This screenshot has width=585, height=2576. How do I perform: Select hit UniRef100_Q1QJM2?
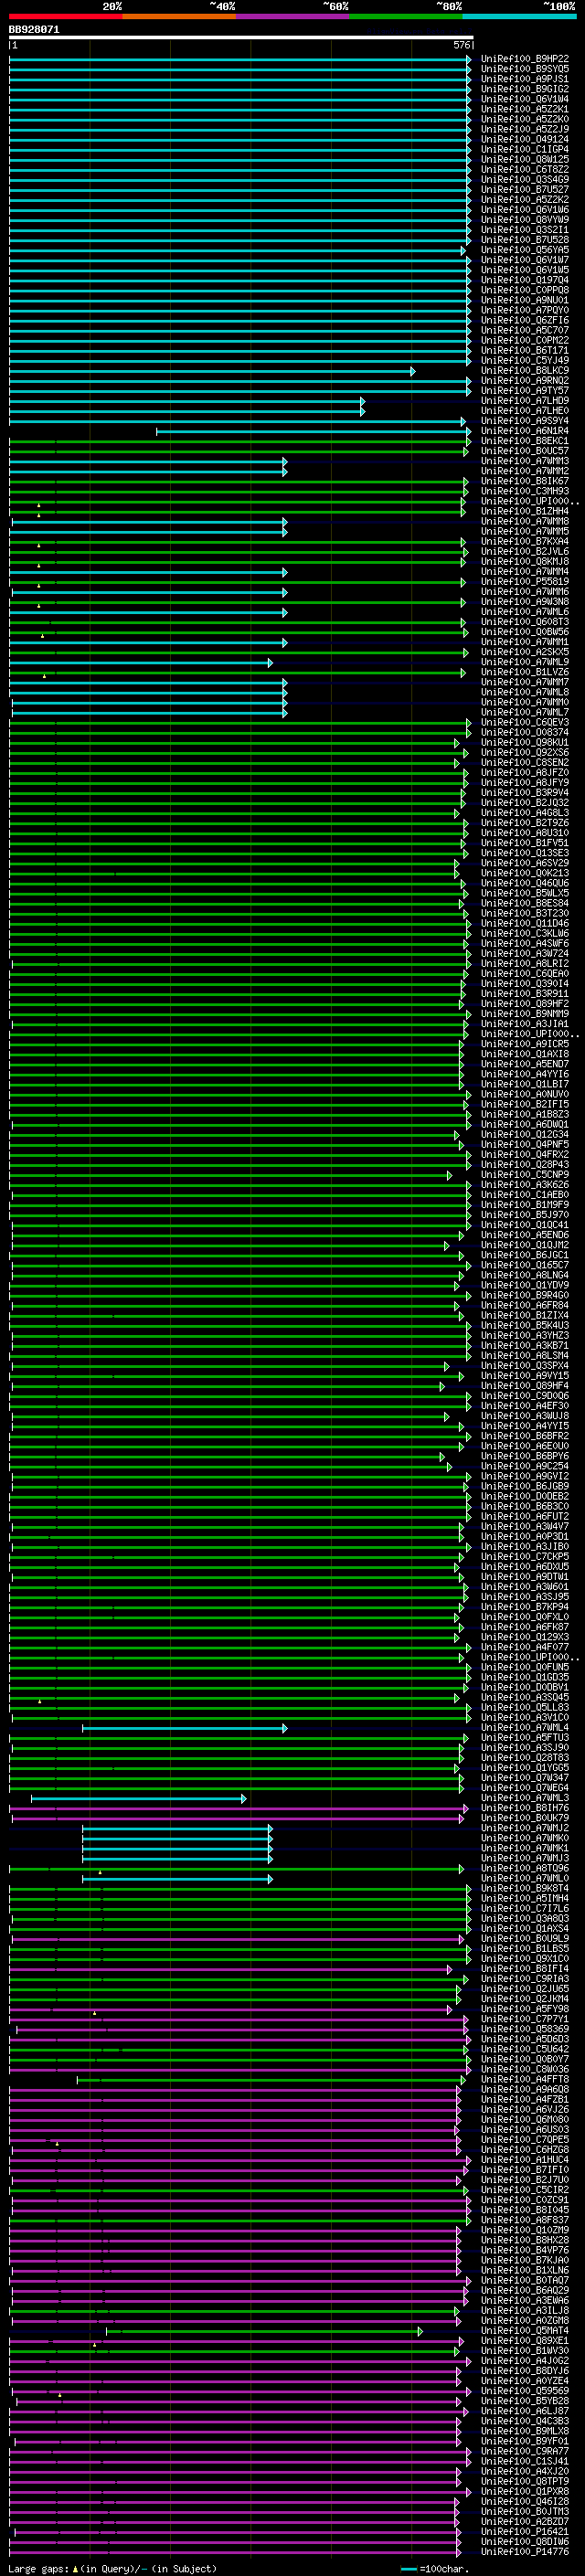[x=525, y=1245]
